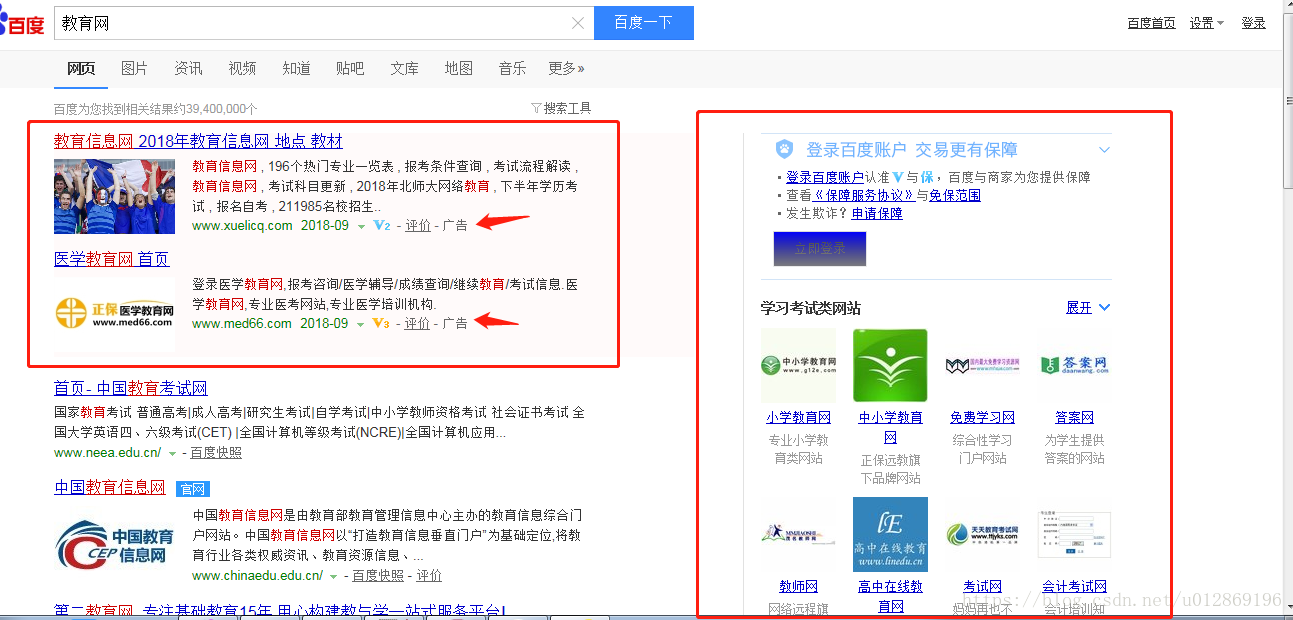Expand dropdown arrow beside www.chinaedu.edu.cn

(x=335, y=577)
